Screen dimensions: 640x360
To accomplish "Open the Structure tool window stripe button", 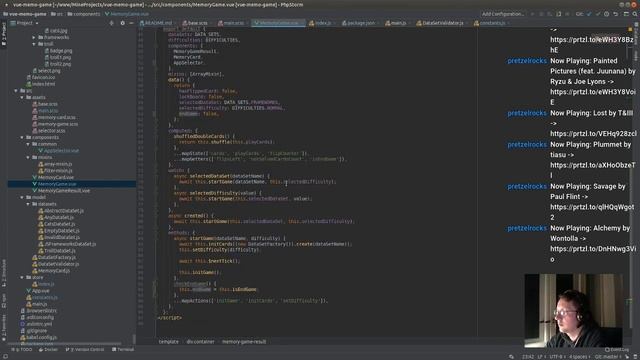I will coord(4,273).
